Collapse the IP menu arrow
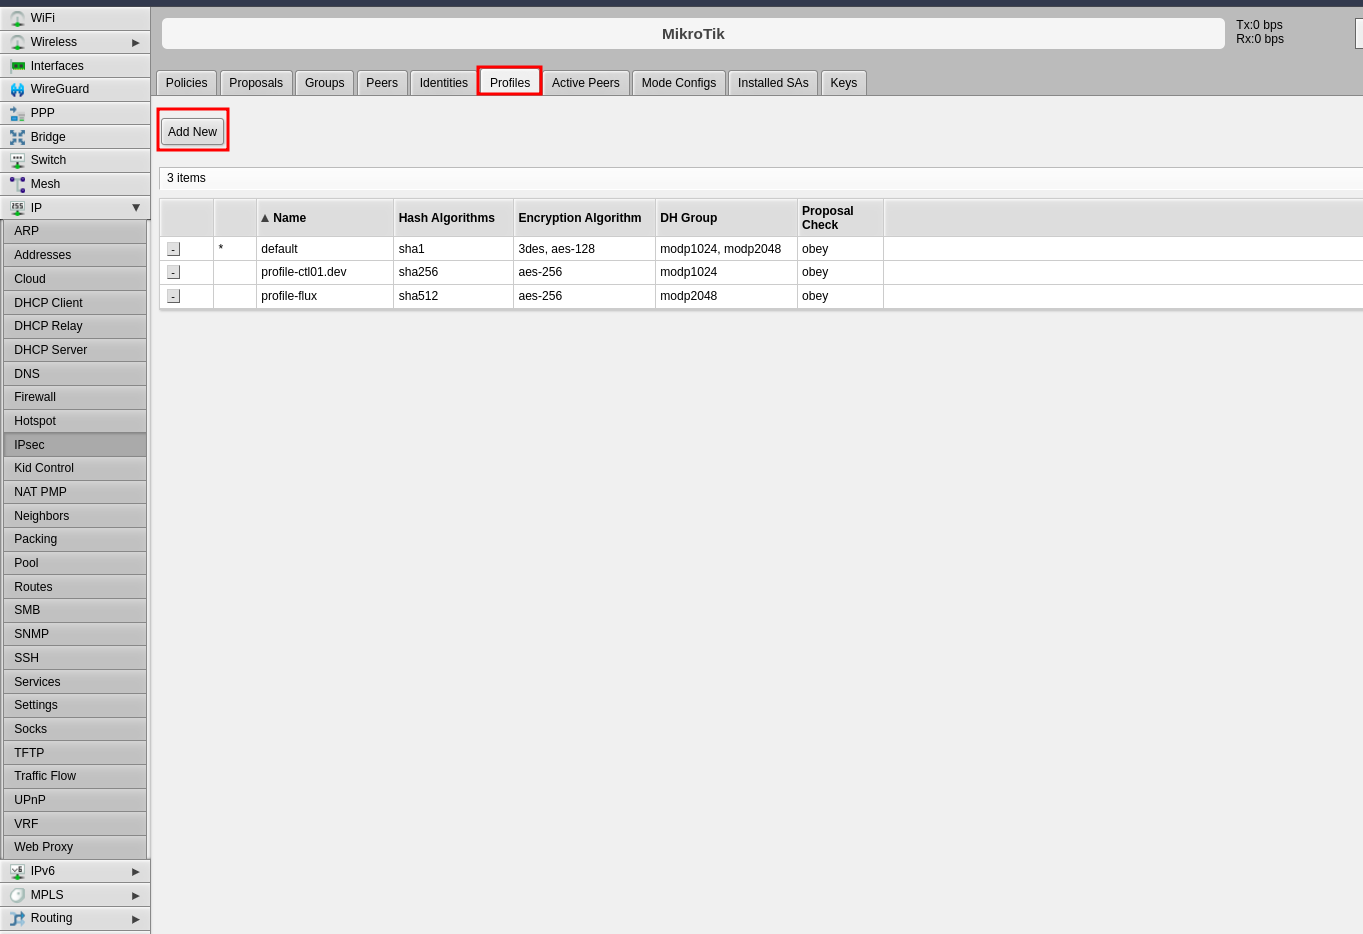 click(136, 208)
